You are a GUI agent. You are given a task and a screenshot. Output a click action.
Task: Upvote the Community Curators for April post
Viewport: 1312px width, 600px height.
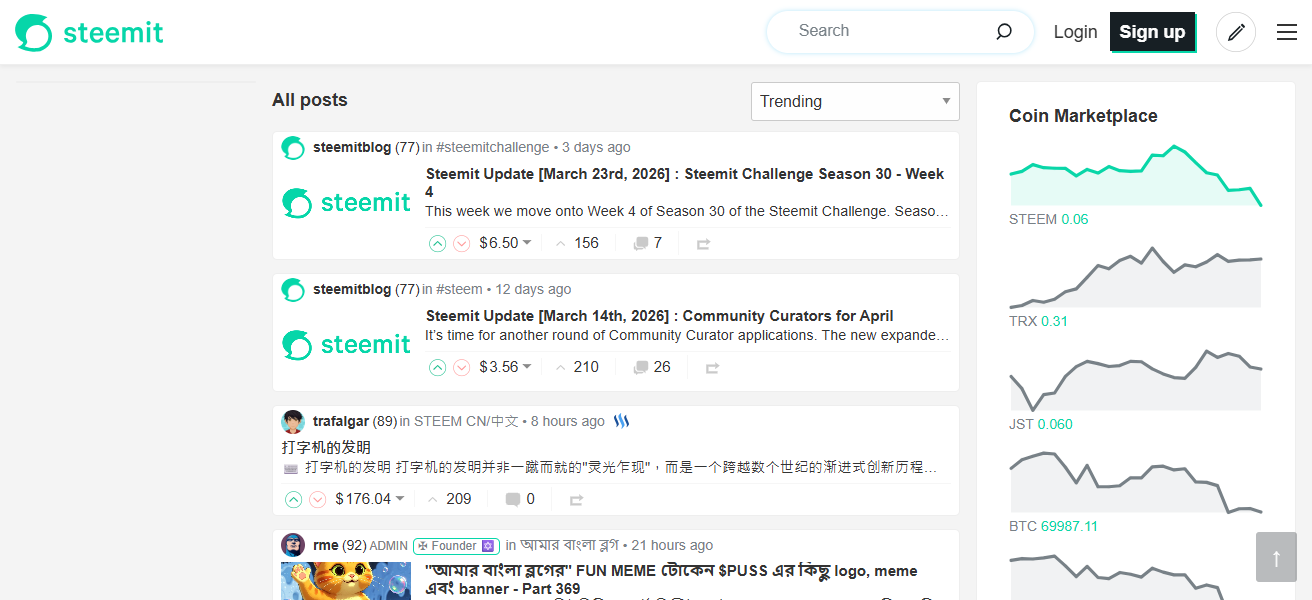437,367
